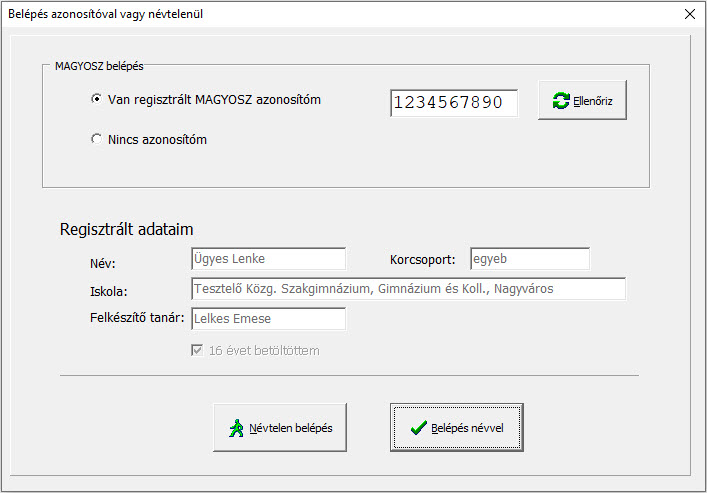707x493 pixels.
Task: Toggle the 16 évet betöltöttem checkbox
Action: click(197, 350)
